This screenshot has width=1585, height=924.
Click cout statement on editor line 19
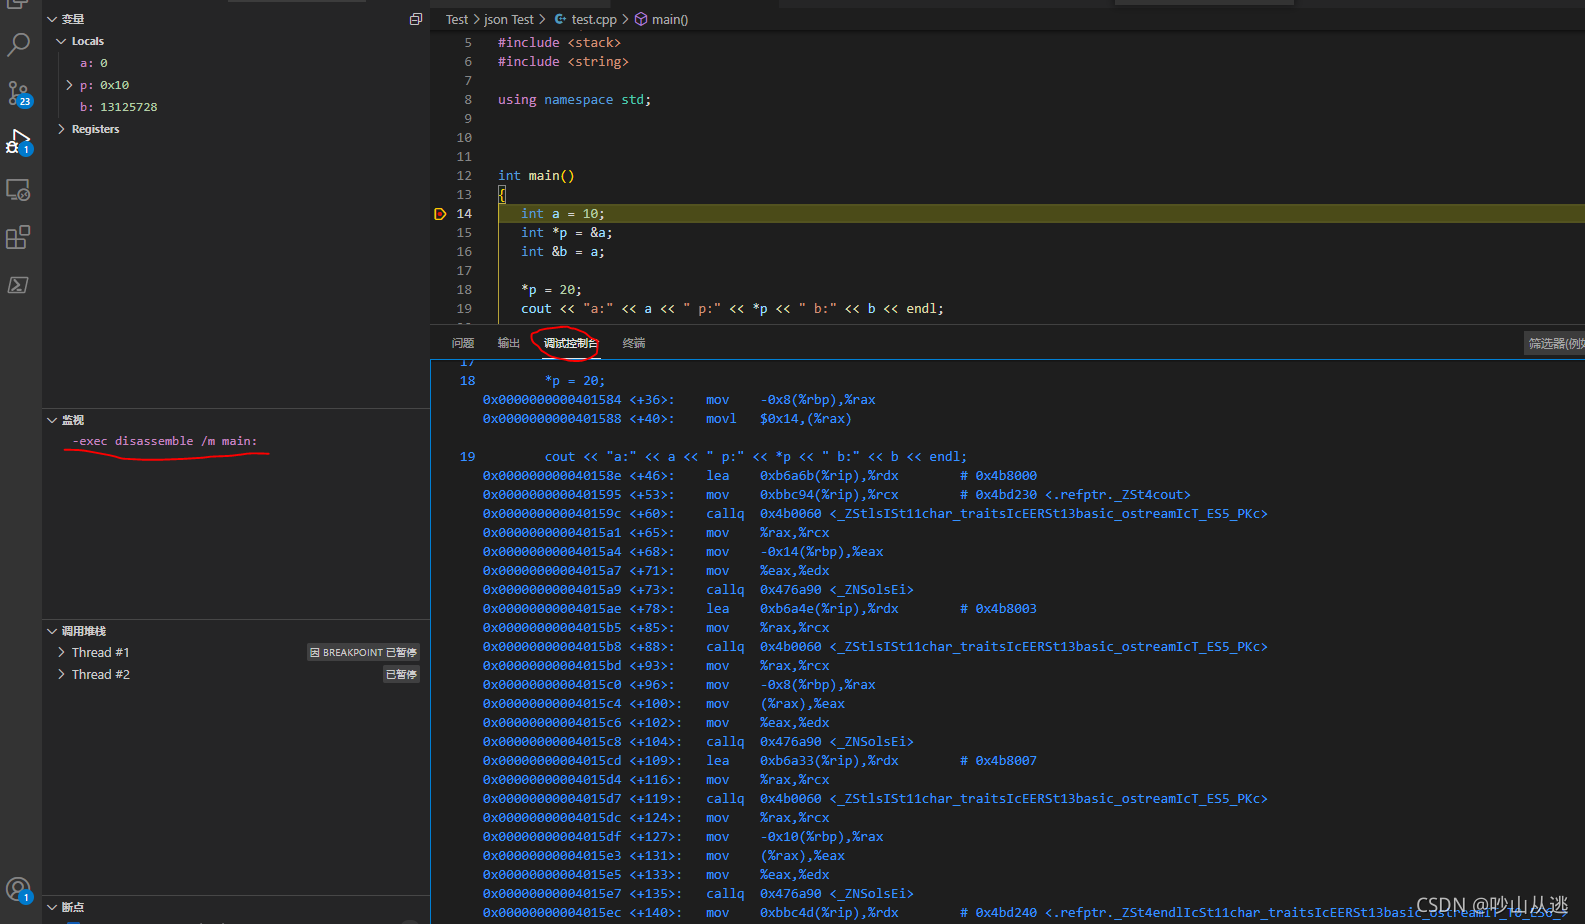pyautogui.click(x=732, y=309)
